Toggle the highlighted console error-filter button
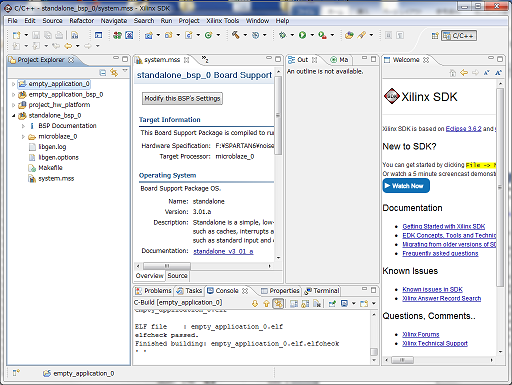Viewport: 512px width, 385px height. (278, 303)
